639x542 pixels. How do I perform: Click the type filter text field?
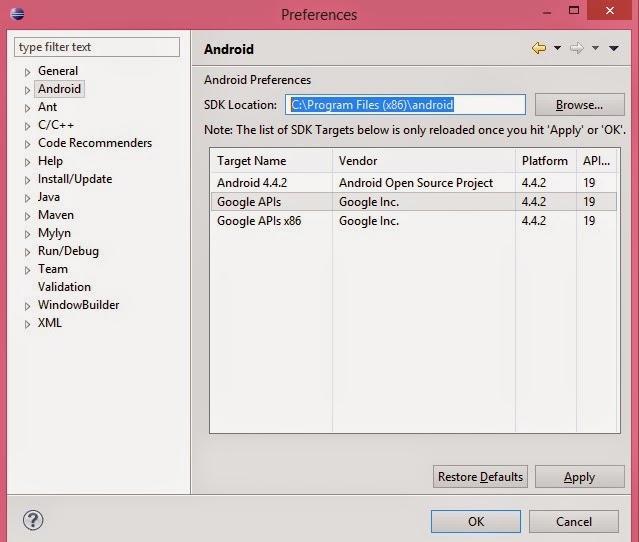[x=97, y=47]
